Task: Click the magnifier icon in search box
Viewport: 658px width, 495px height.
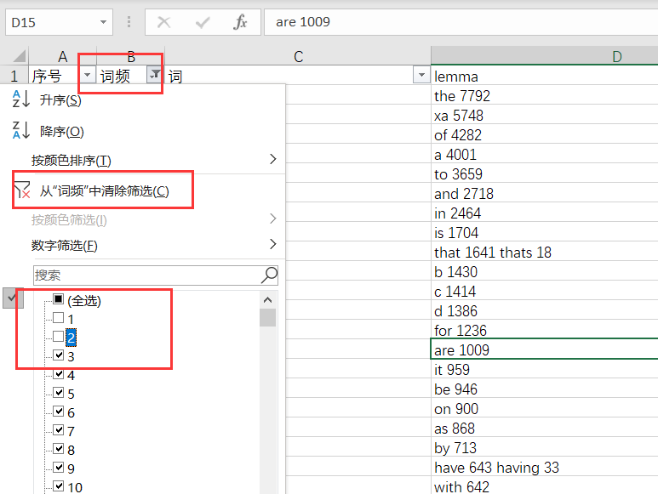Action: pyautogui.click(x=269, y=275)
